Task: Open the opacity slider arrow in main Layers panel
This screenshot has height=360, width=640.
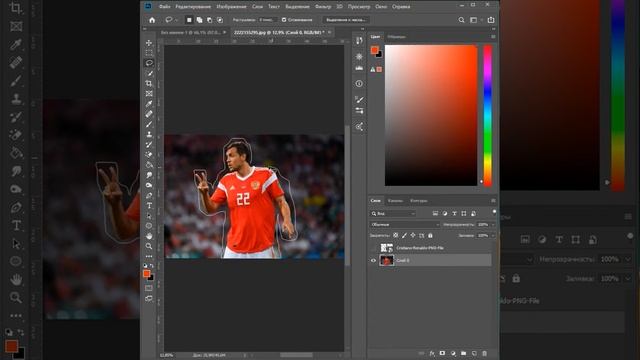Action: coord(493,224)
